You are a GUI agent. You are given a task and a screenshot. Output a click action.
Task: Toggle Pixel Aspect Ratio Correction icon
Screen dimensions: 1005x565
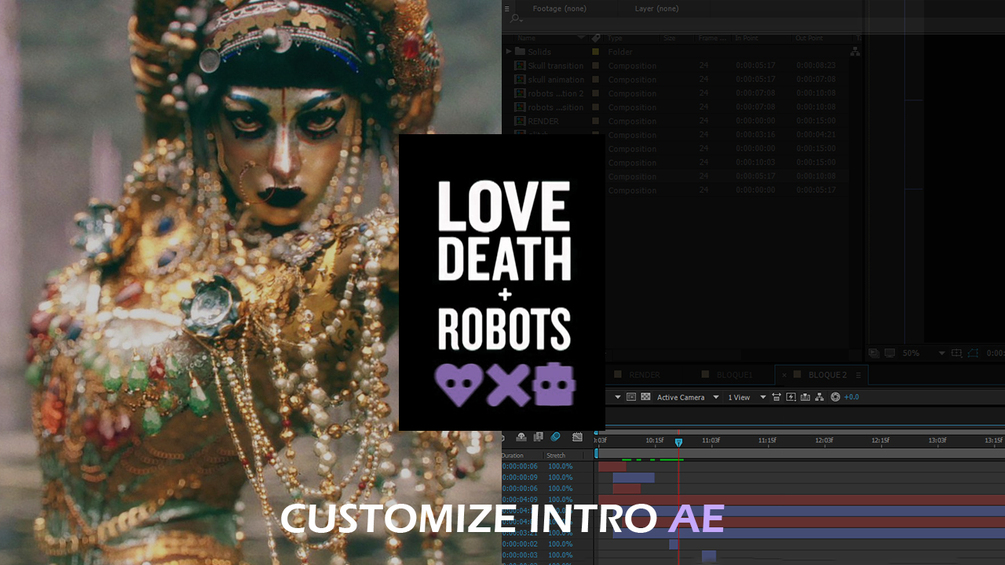[x=776, y=397]
